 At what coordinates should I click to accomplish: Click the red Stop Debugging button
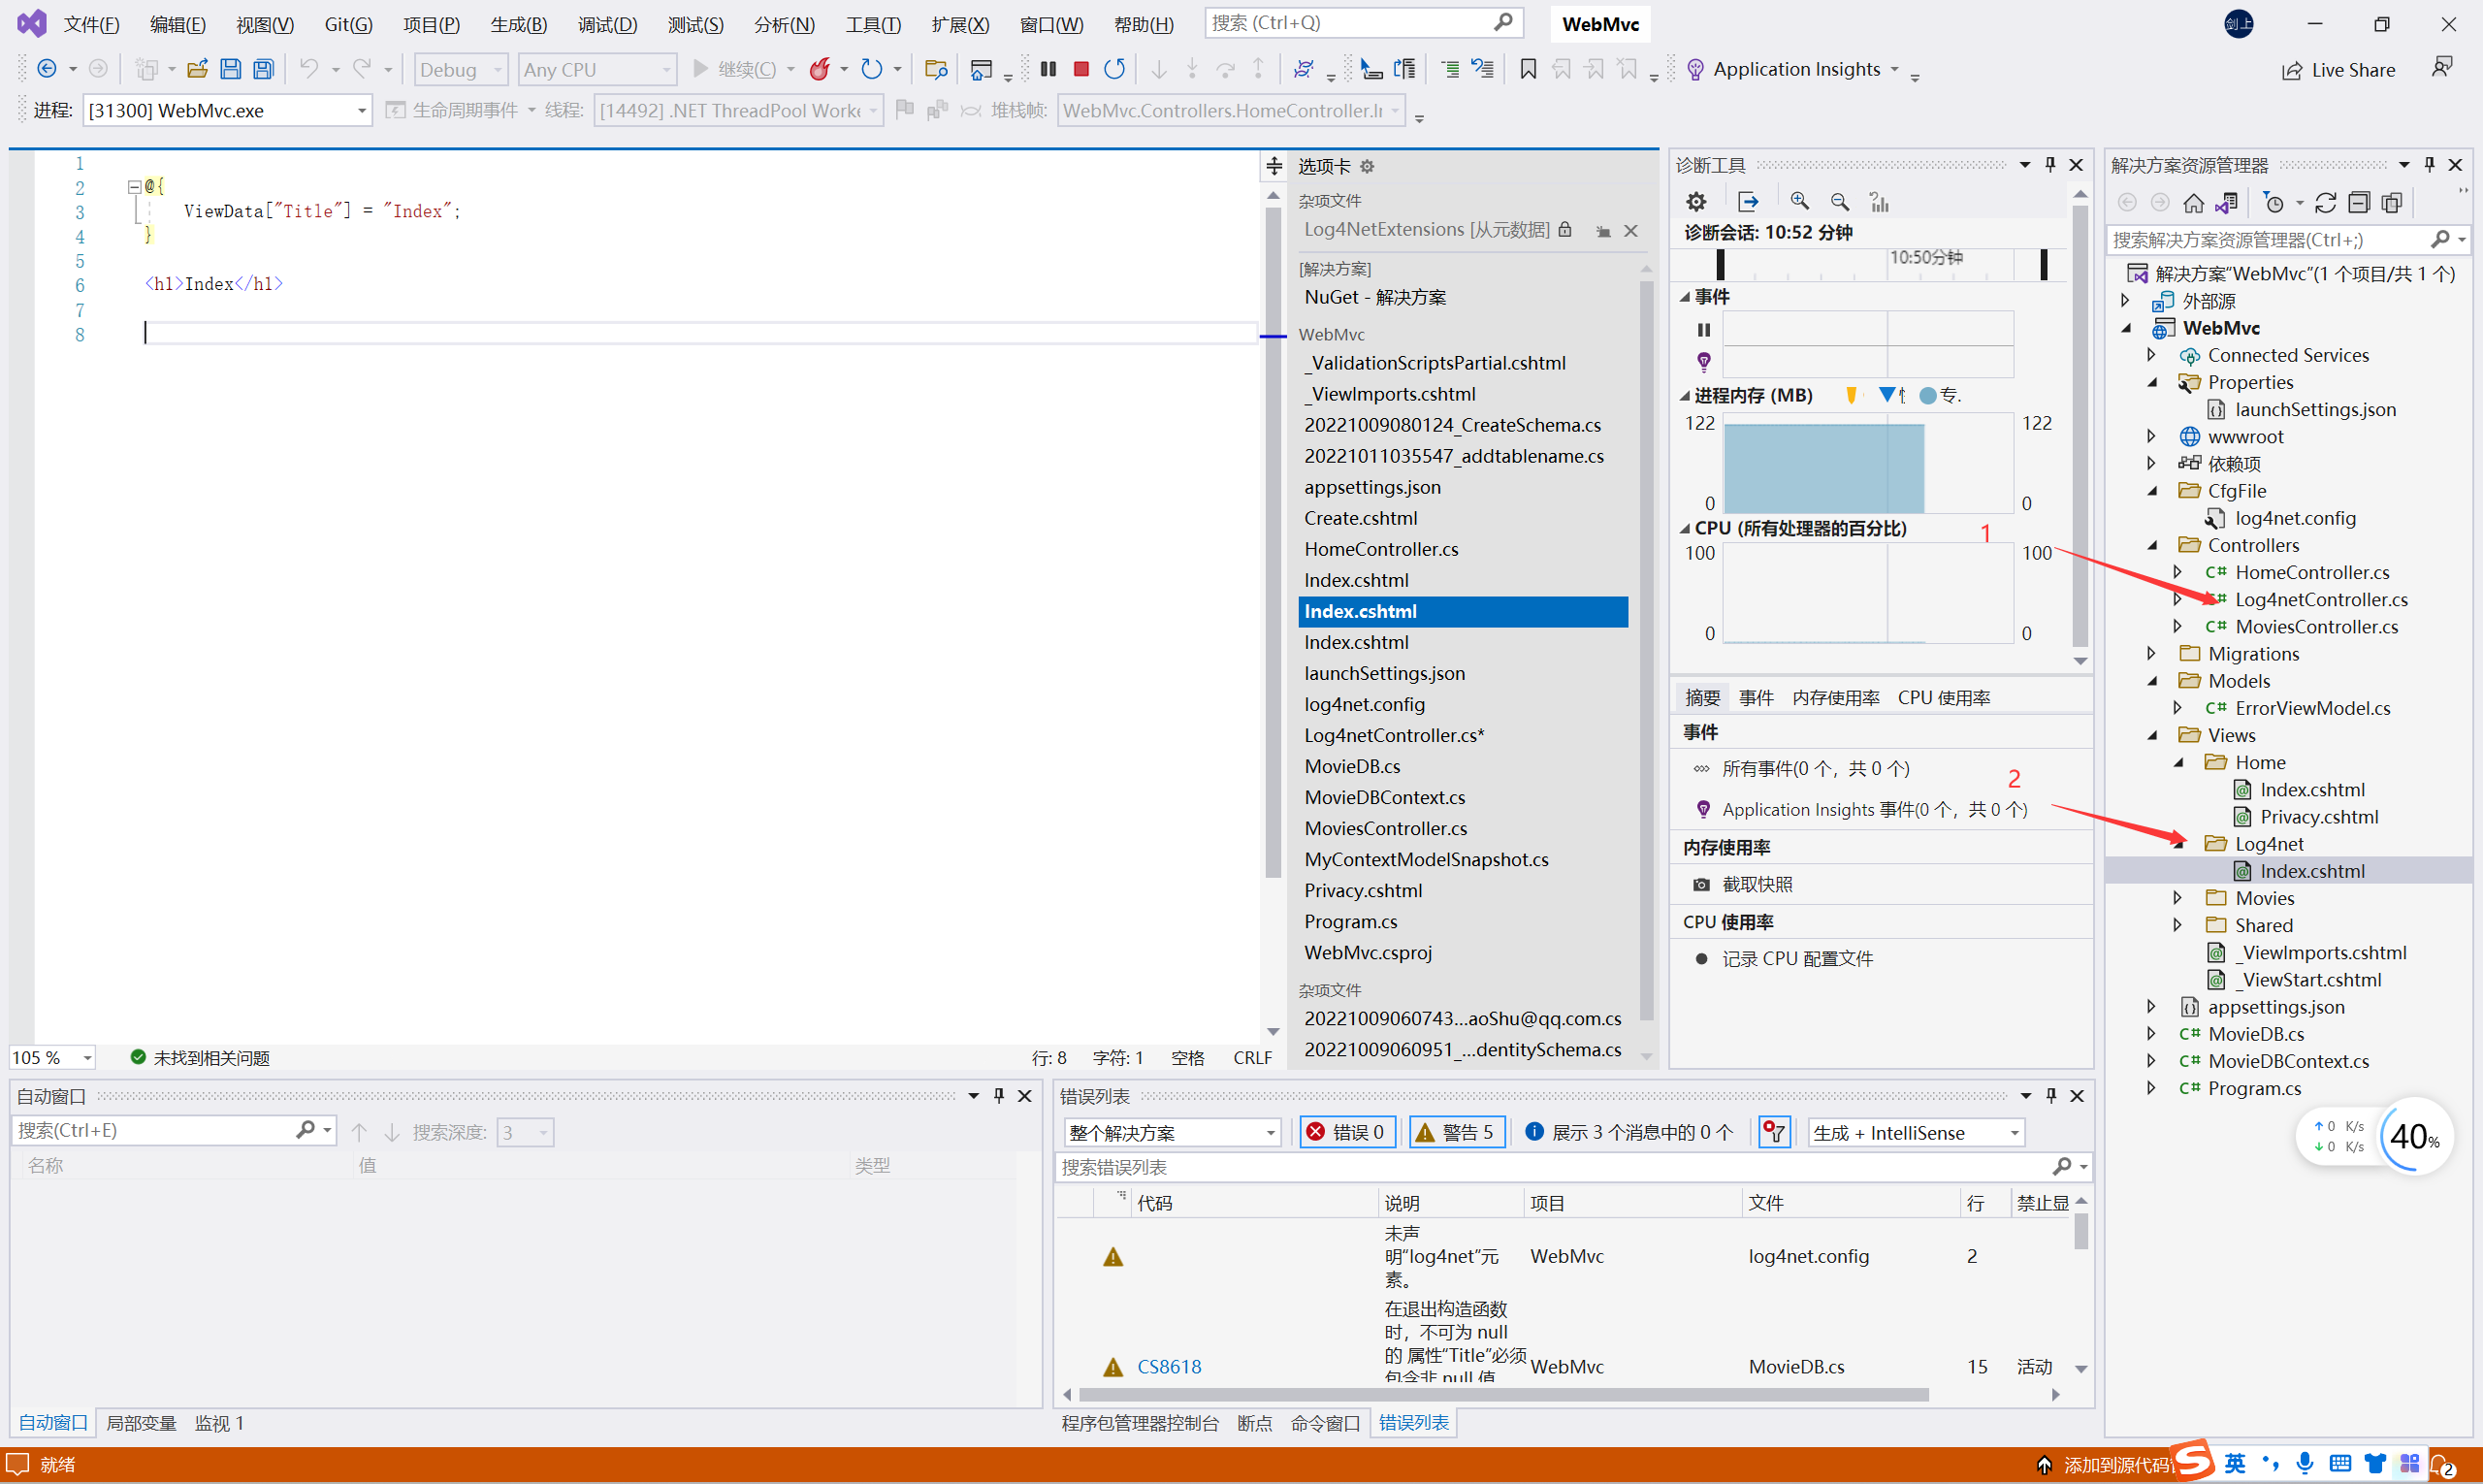(1081, 69)
